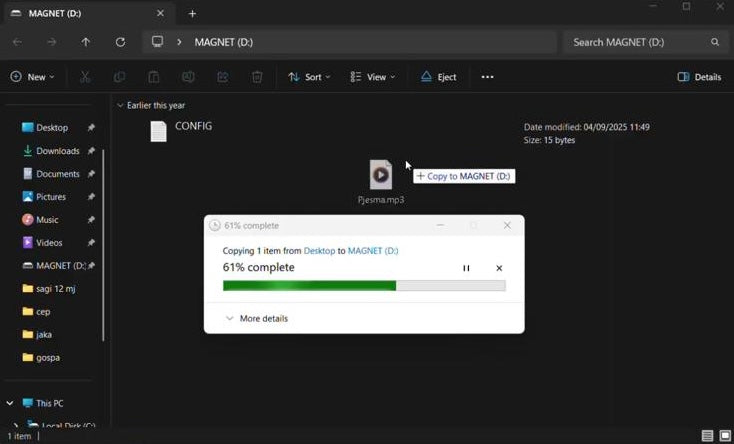Toggle the Details pane
This screenshot has width=734, height=444.
pos(699,77)
